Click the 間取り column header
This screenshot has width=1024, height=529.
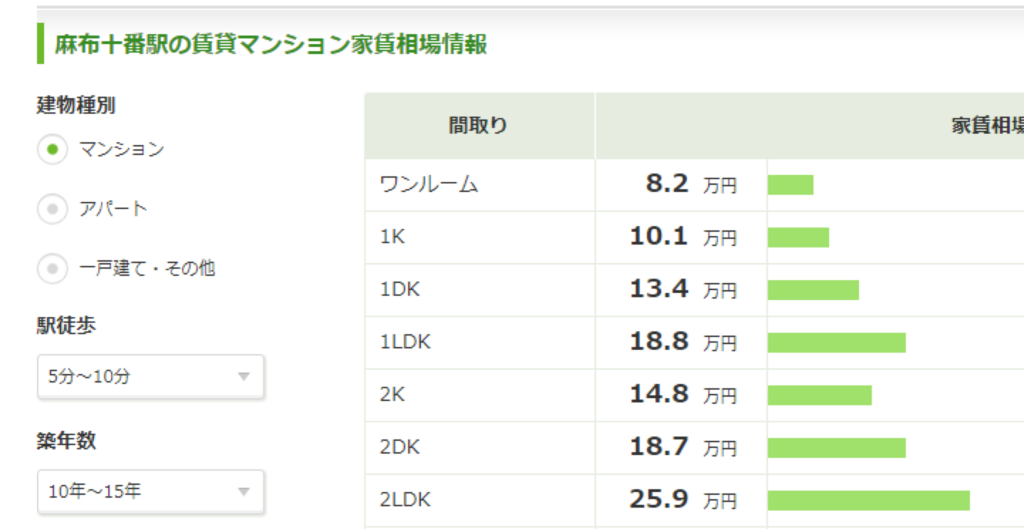(478, 126)
